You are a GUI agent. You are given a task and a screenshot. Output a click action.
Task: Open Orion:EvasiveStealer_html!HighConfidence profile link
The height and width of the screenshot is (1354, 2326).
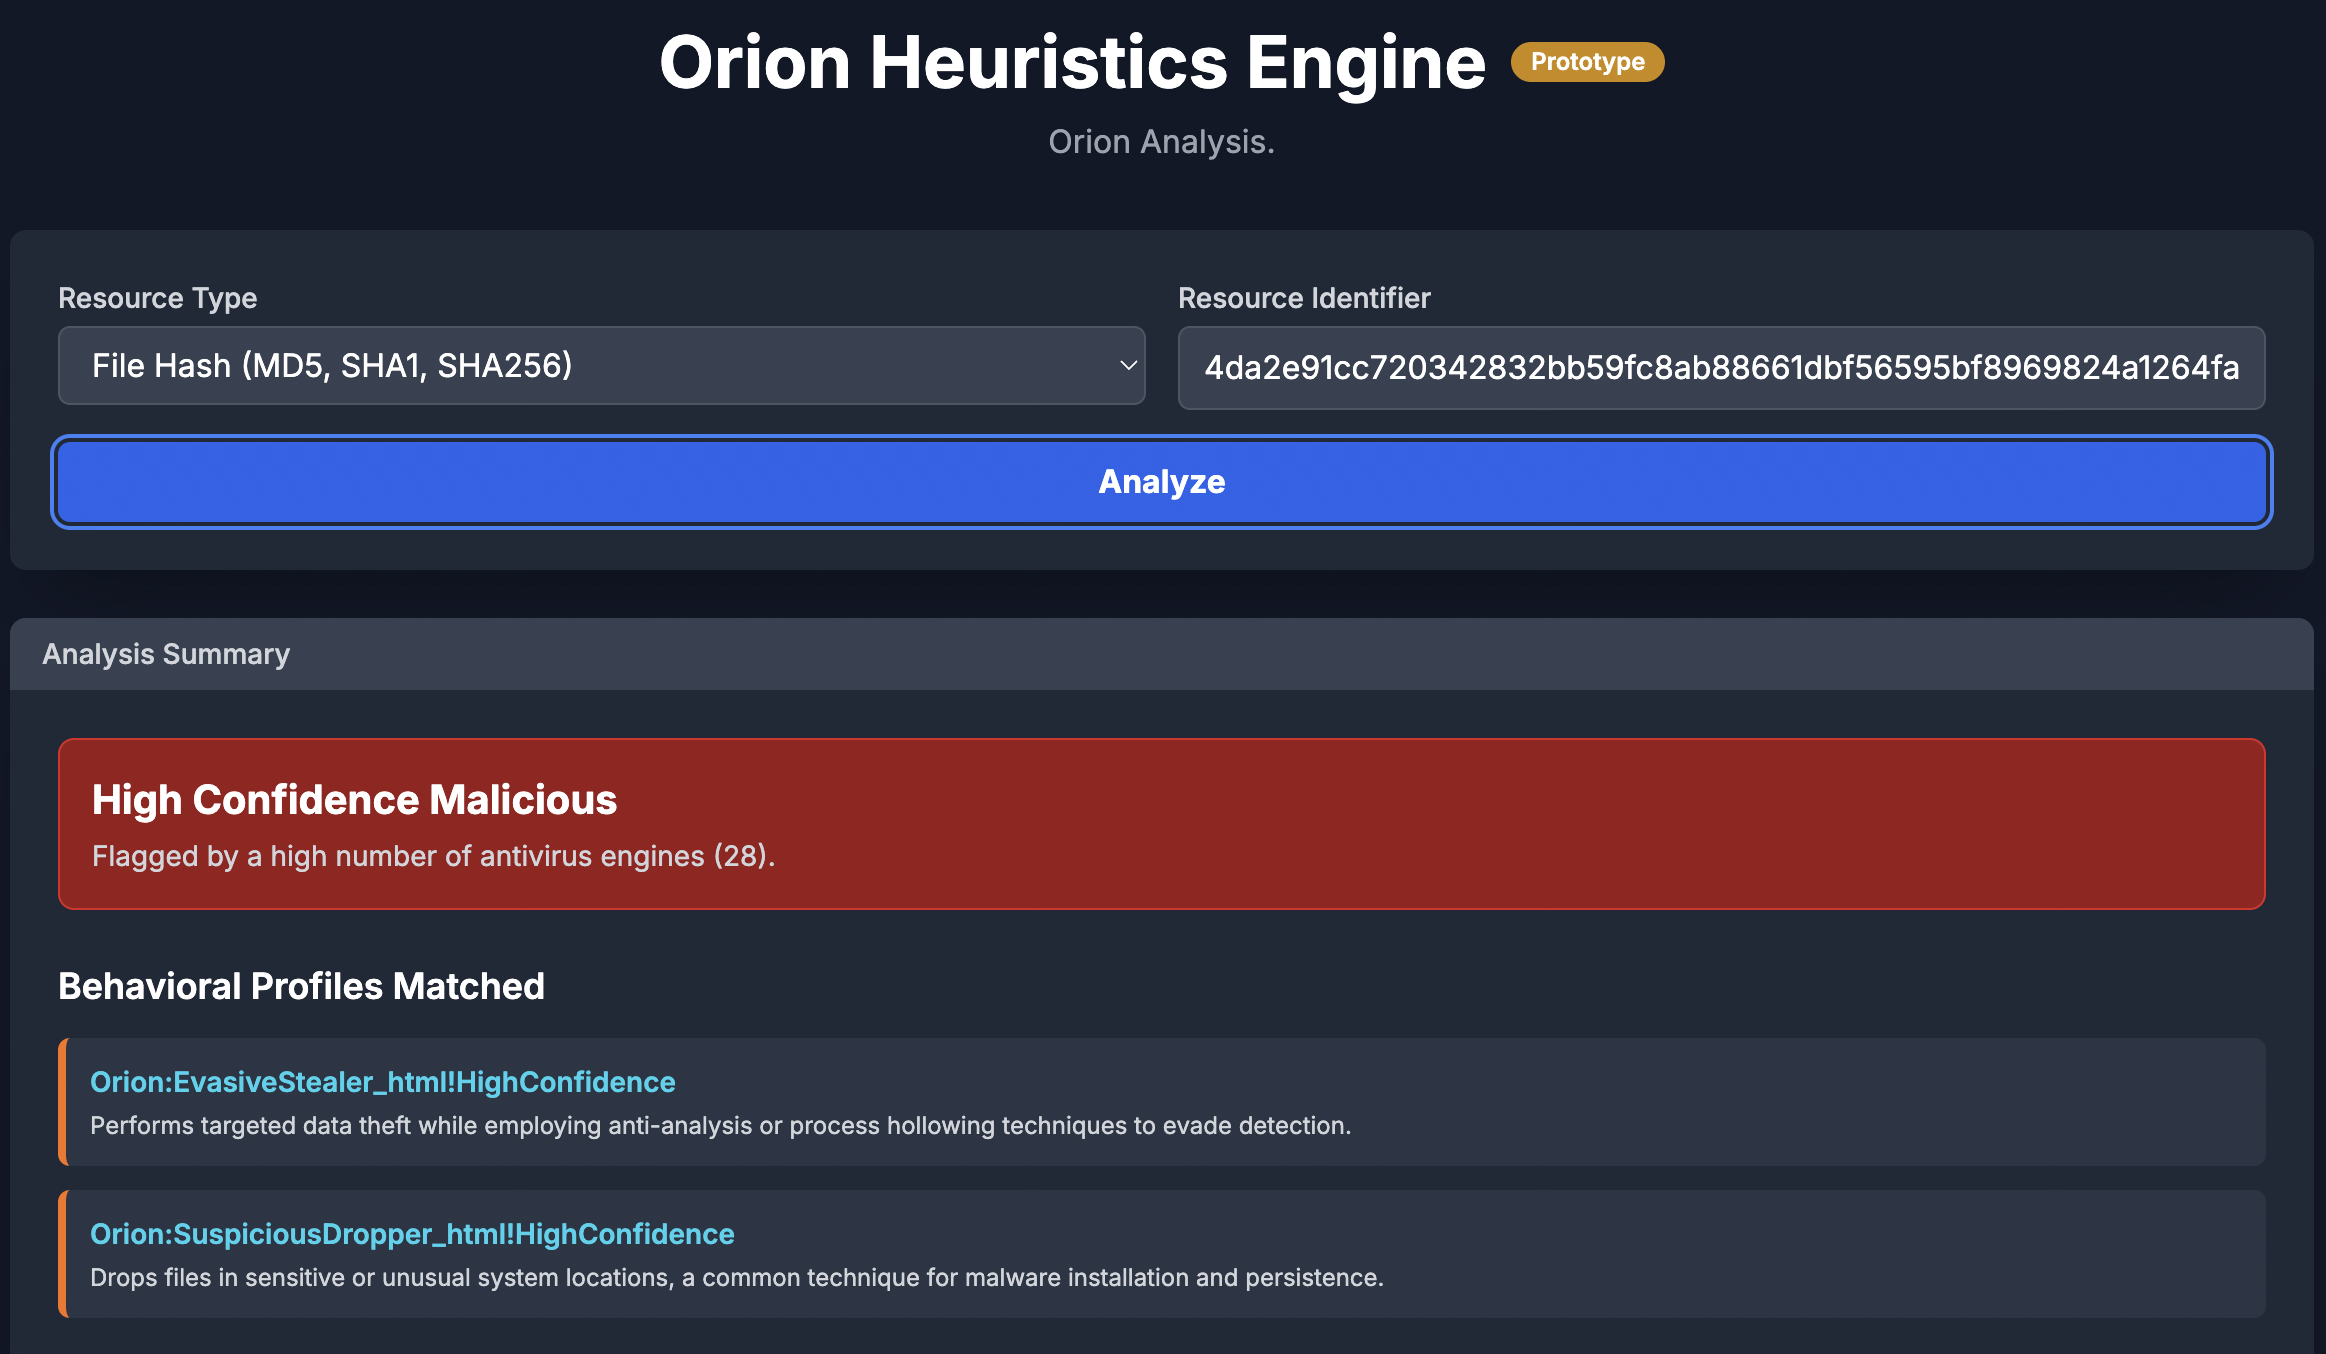coord(382,1082)
